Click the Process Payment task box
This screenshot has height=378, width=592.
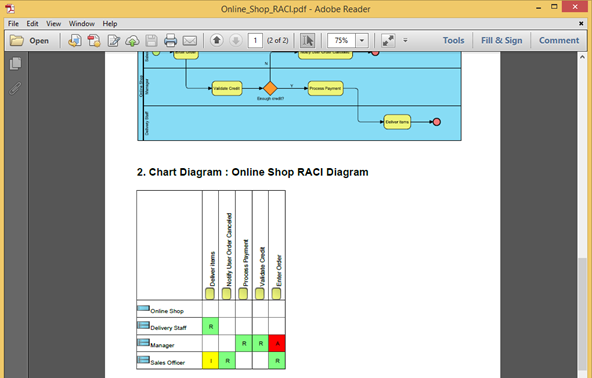(x=325, y=88)
